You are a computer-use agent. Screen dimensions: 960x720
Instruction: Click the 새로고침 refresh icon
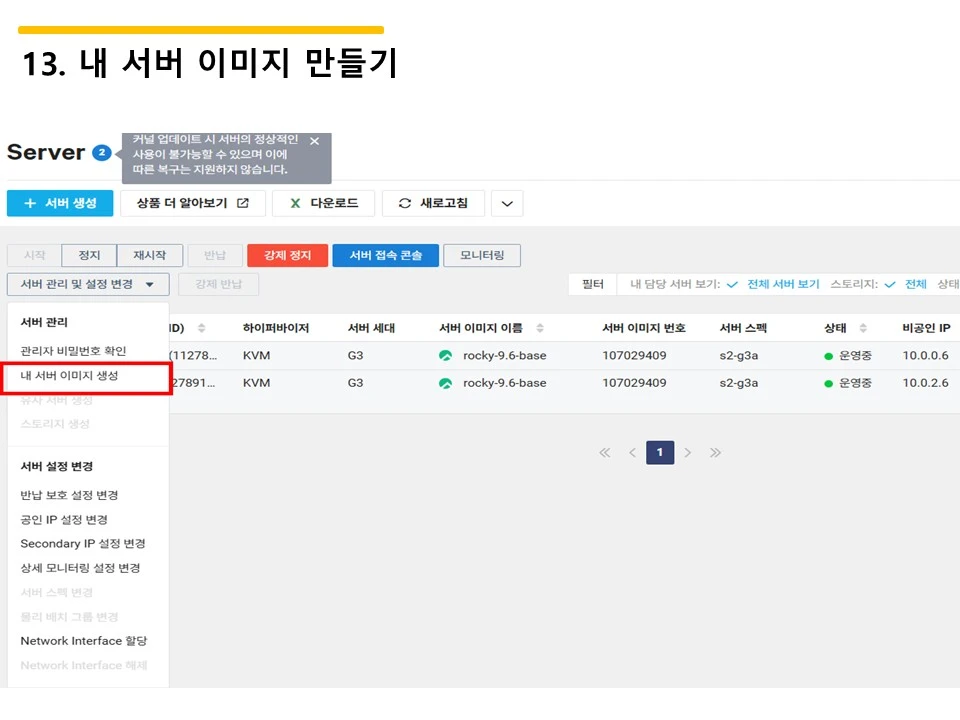403,203
